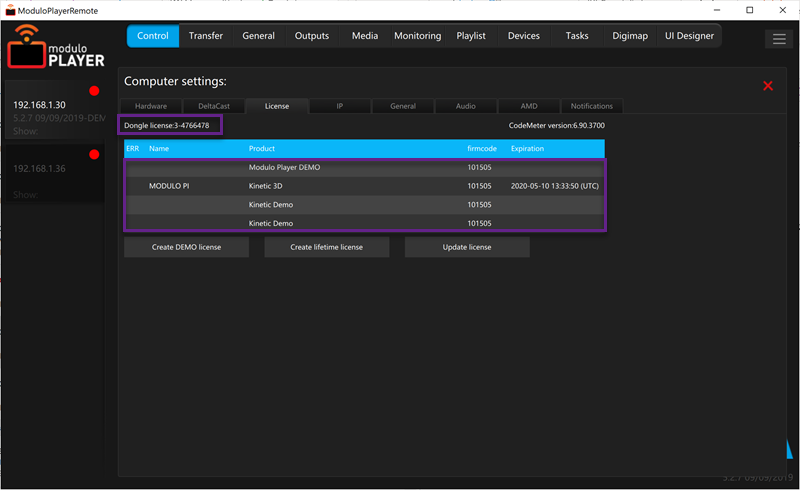Click red status dot for 192.168.1.36

coord(94,155)
